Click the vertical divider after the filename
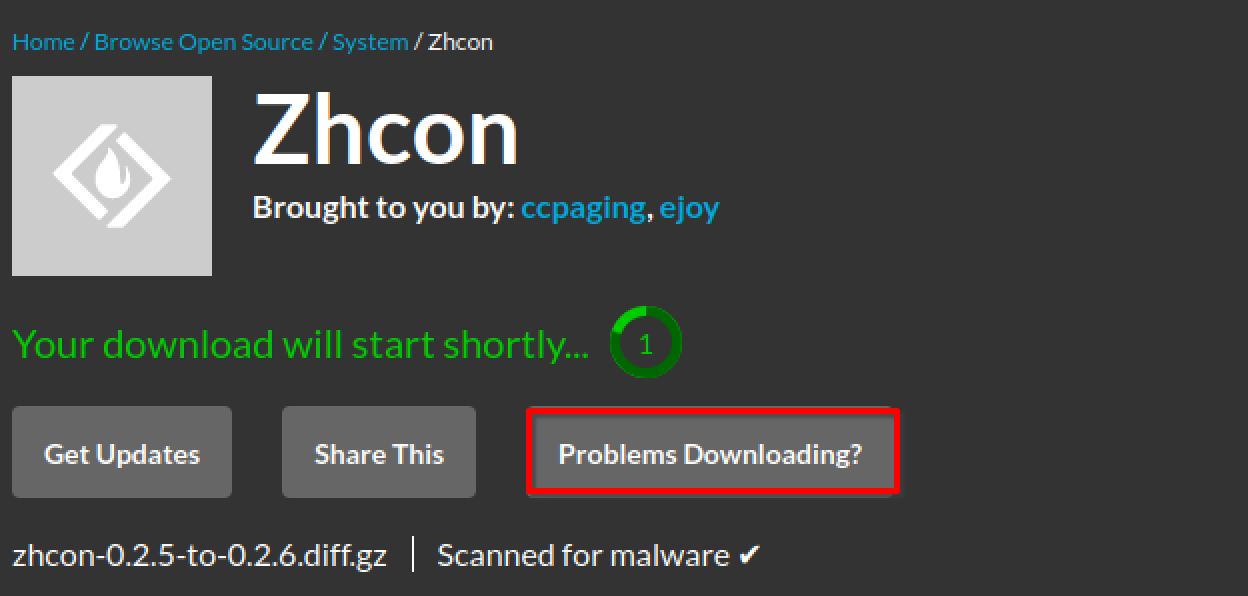Viewport: 1248px width, 596px height. [x=413, y=555]
